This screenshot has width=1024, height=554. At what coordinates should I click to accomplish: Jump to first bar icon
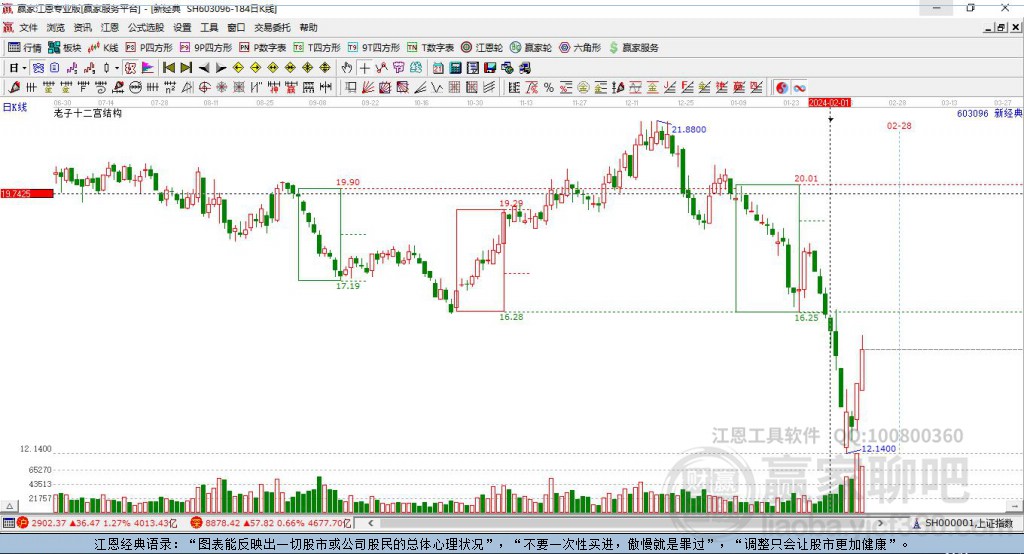[168, 68]
